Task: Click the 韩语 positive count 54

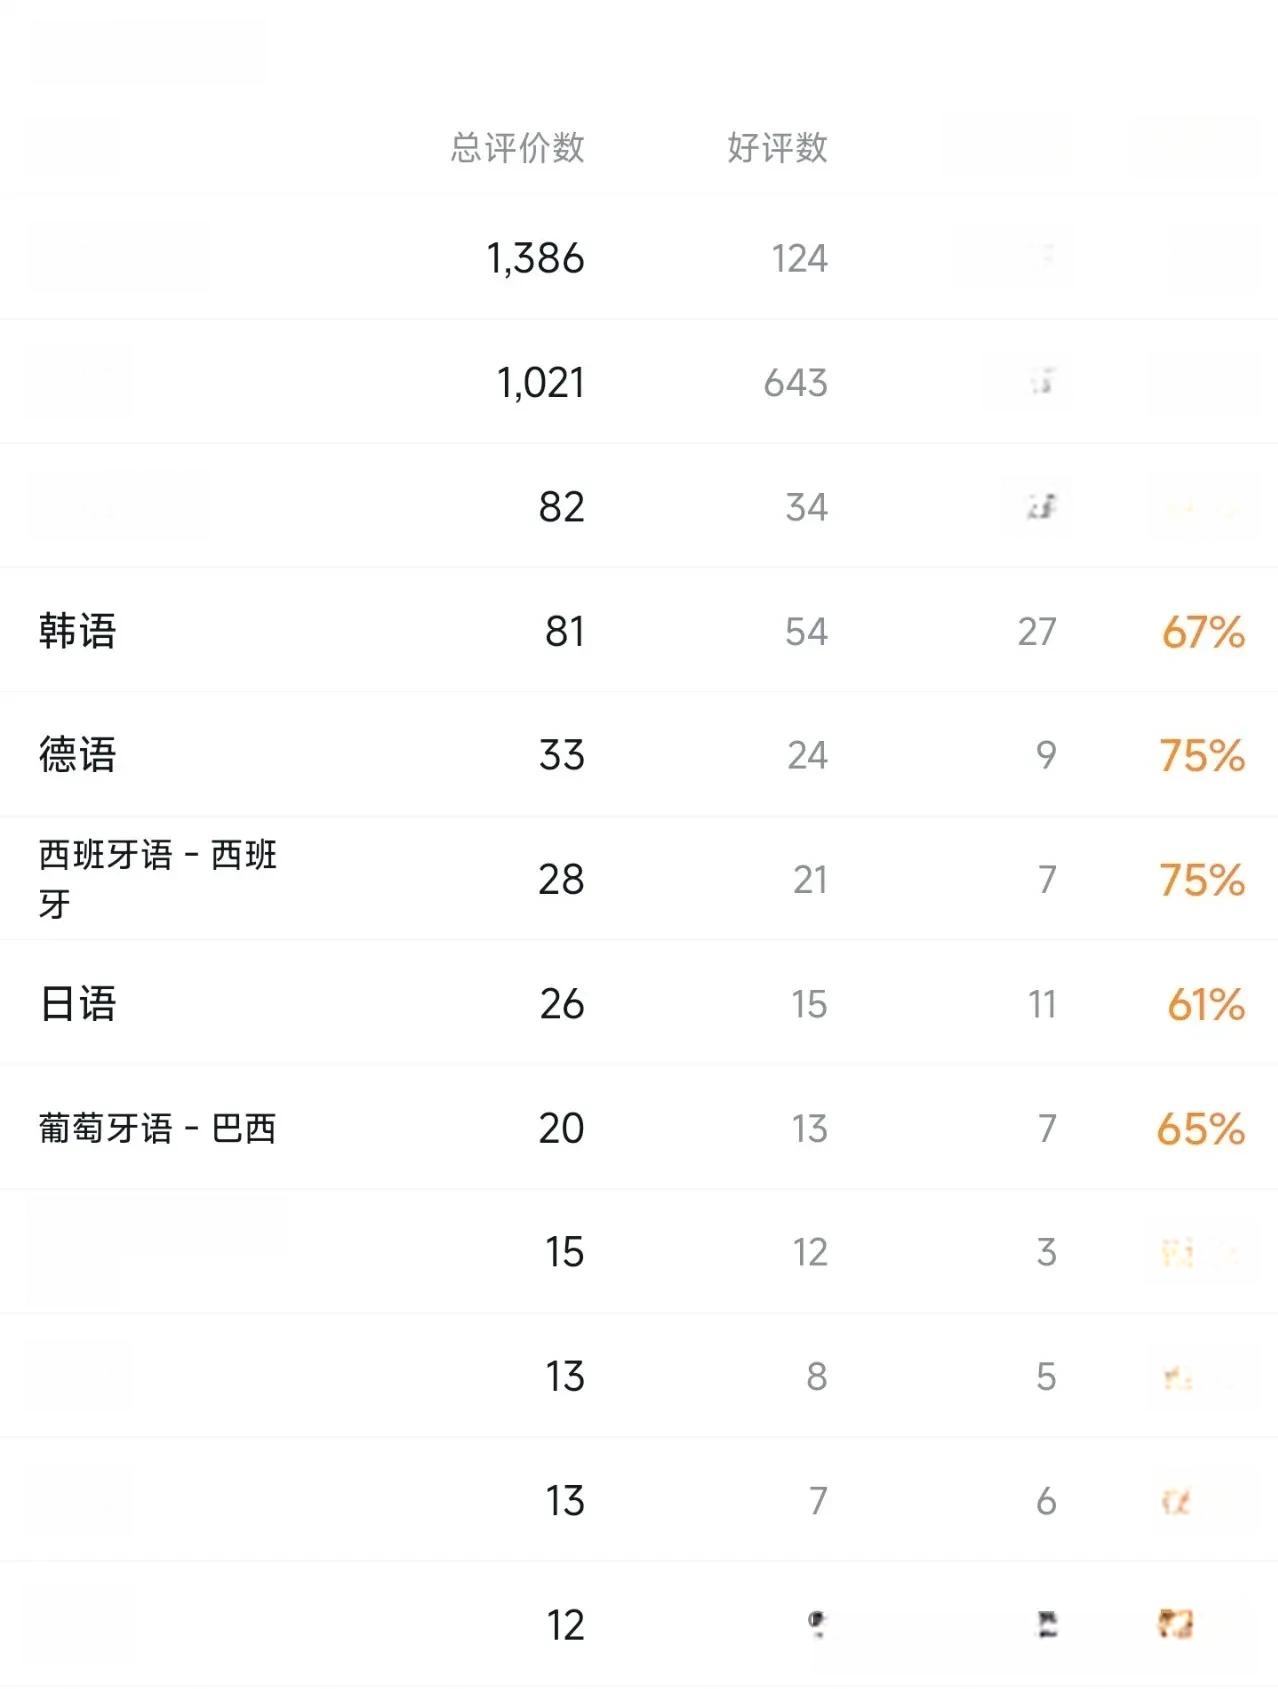Action: (x=806, y=632)
